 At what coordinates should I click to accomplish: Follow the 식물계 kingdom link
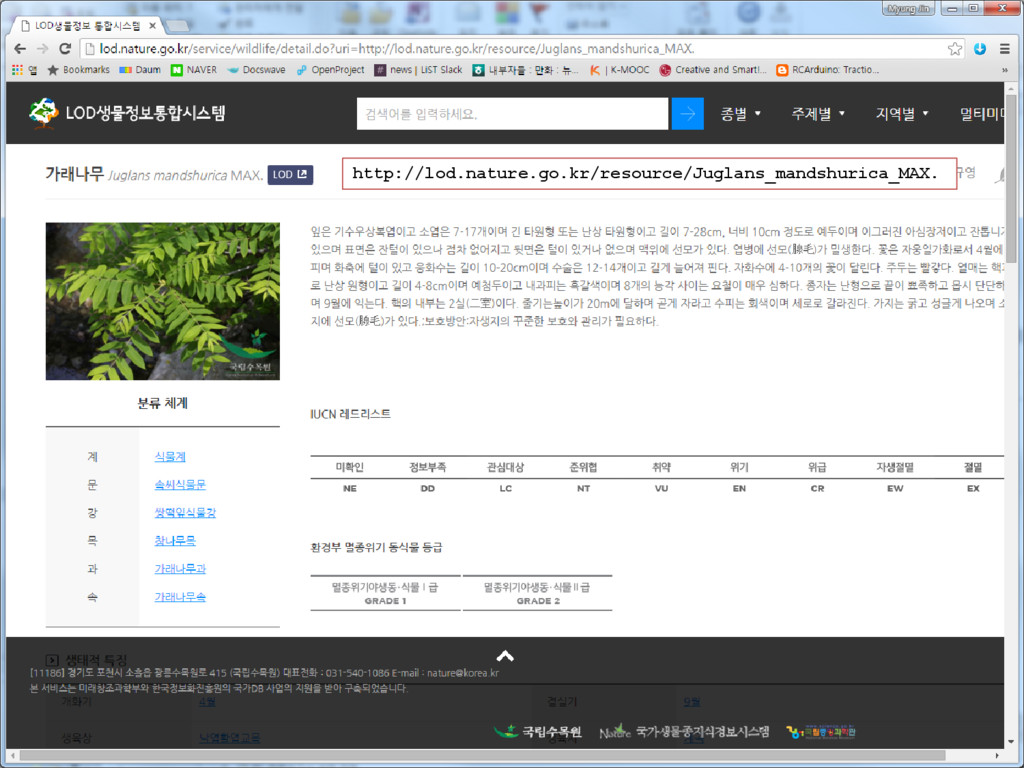point(170,456)
